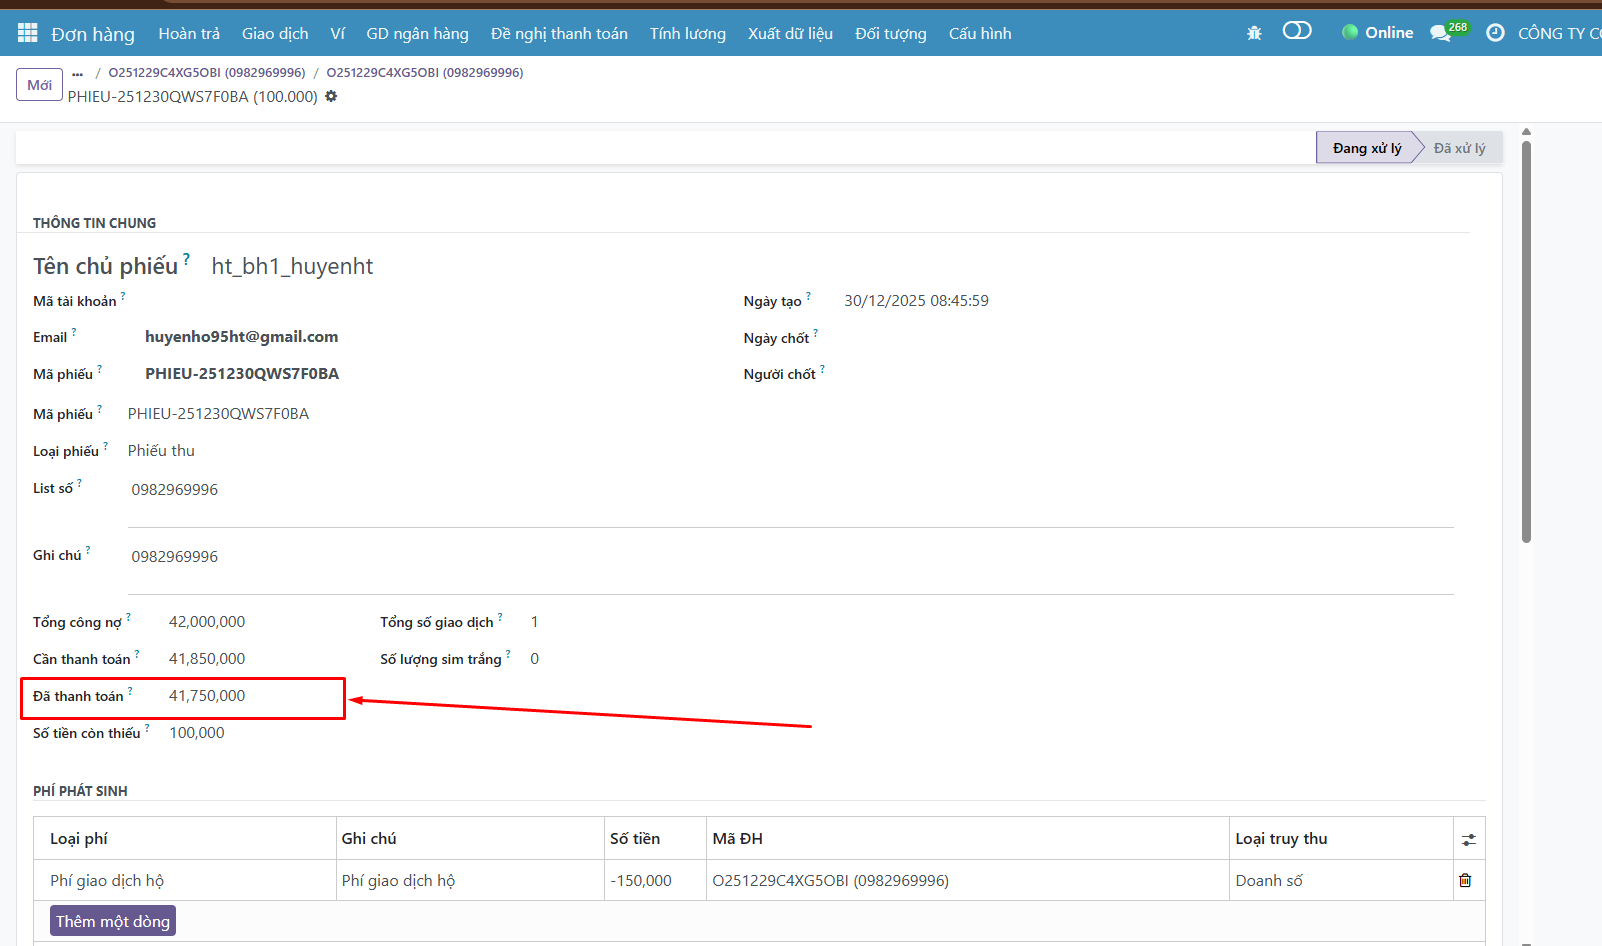Open the Đề nghị thanh toán menu

tap(559, 33)
